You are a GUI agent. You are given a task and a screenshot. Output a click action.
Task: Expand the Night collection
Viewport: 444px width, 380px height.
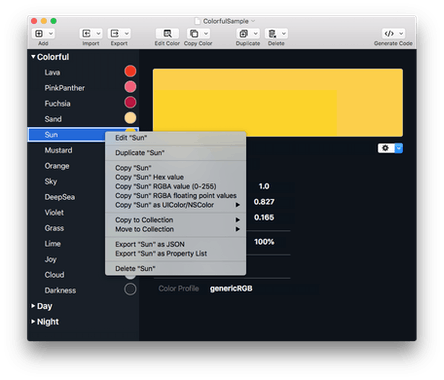pos(33,321)
